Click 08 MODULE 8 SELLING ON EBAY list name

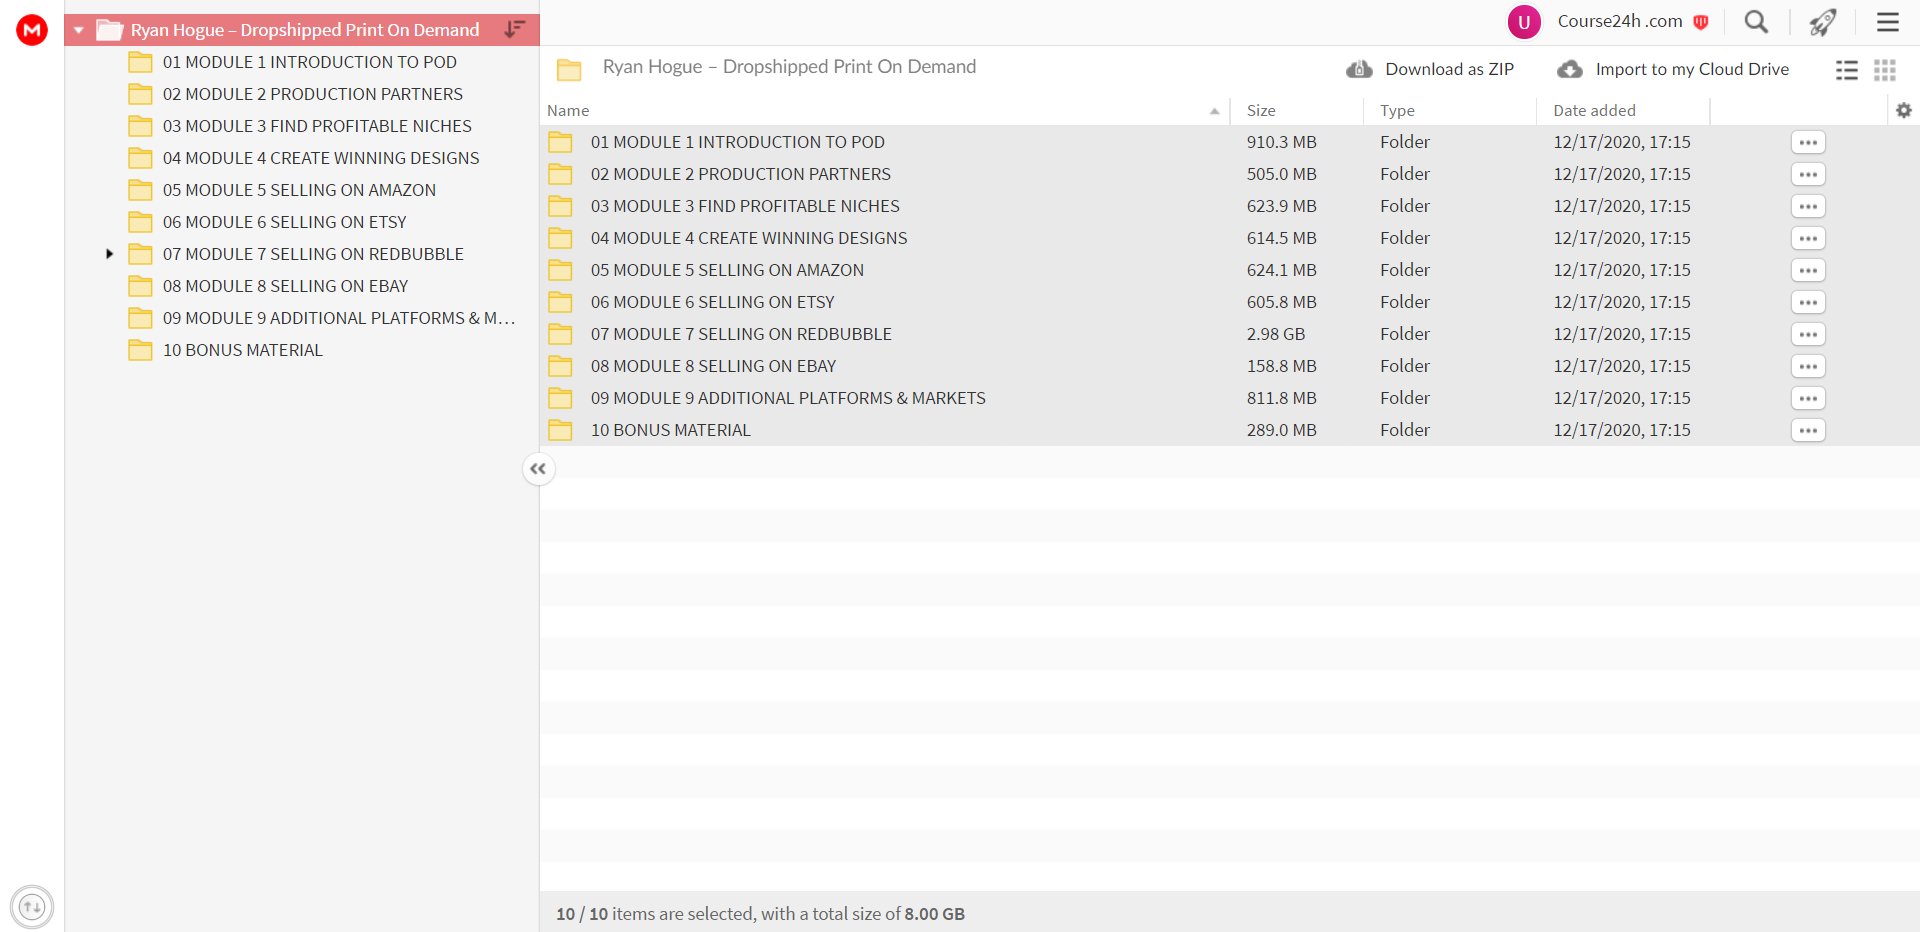(713, 366)
